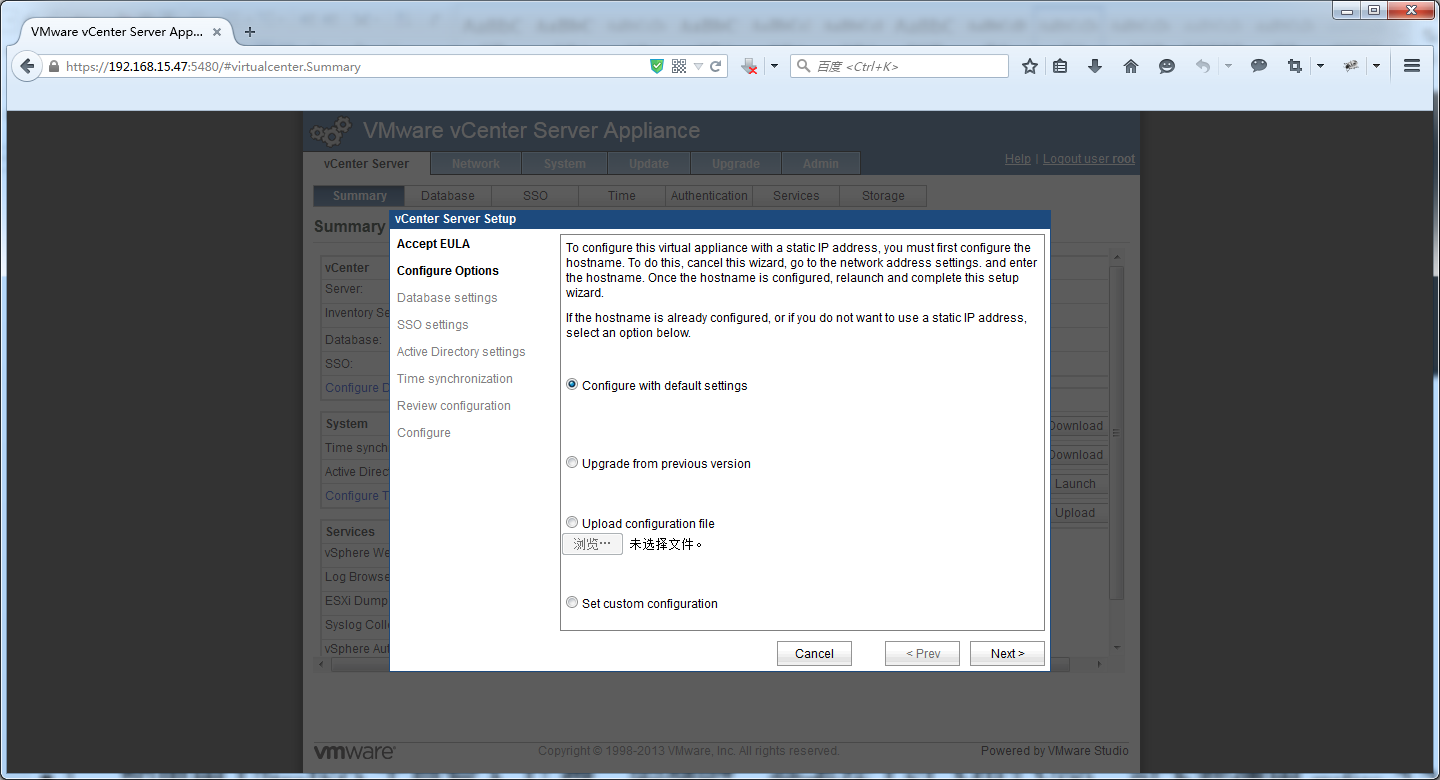The image size is (1440, 780).
Task: Click the search magnifier icon in search box
Action: (803, 66)
